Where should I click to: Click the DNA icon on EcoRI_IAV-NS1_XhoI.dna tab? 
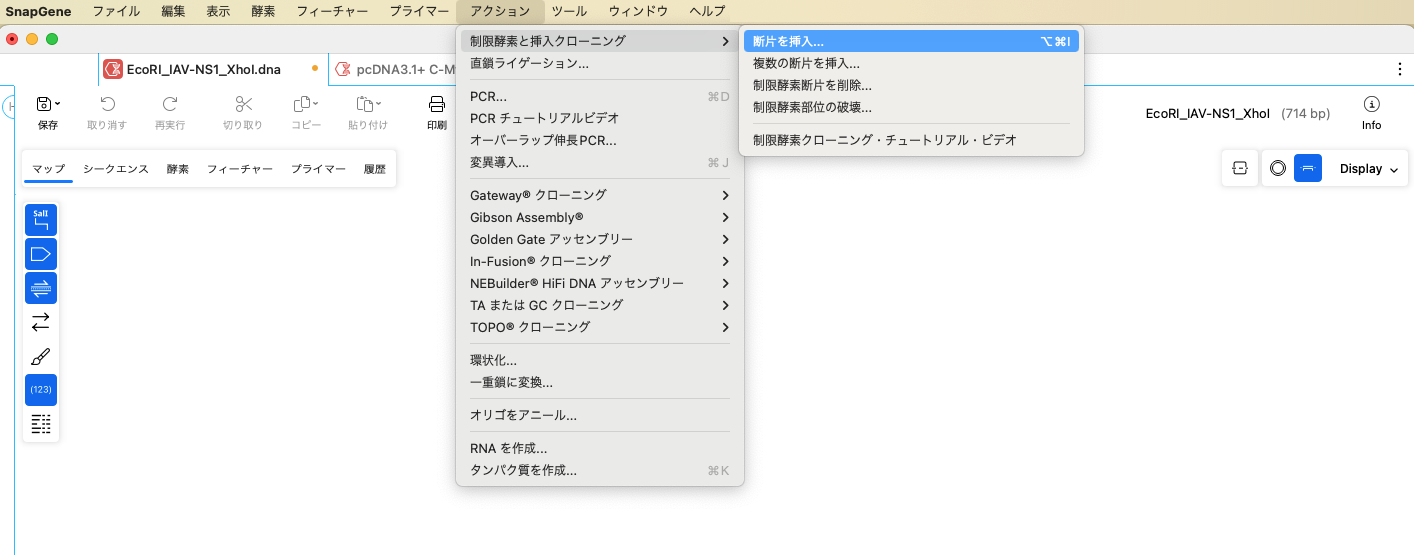[x=113, y=69]
